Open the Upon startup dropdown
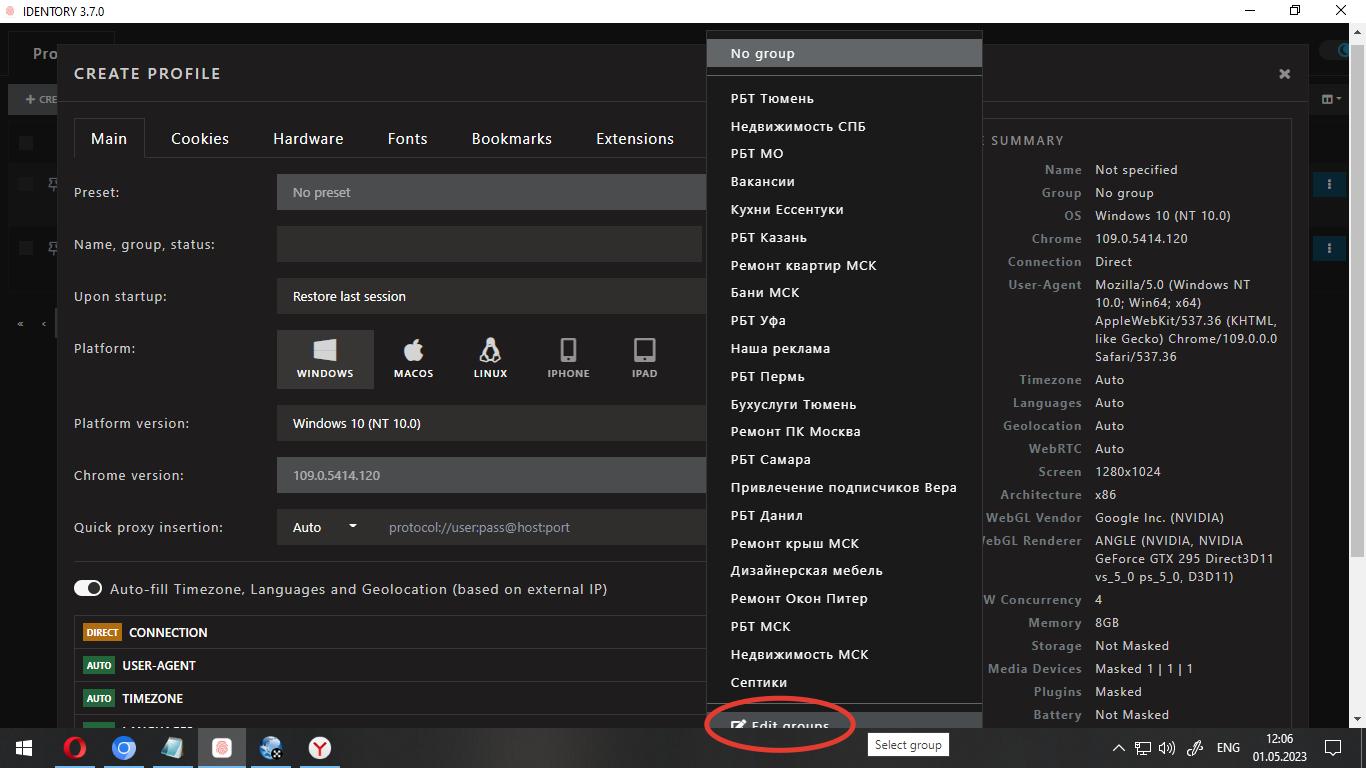This screenshot has width=1366, height=768. [490, 296]
